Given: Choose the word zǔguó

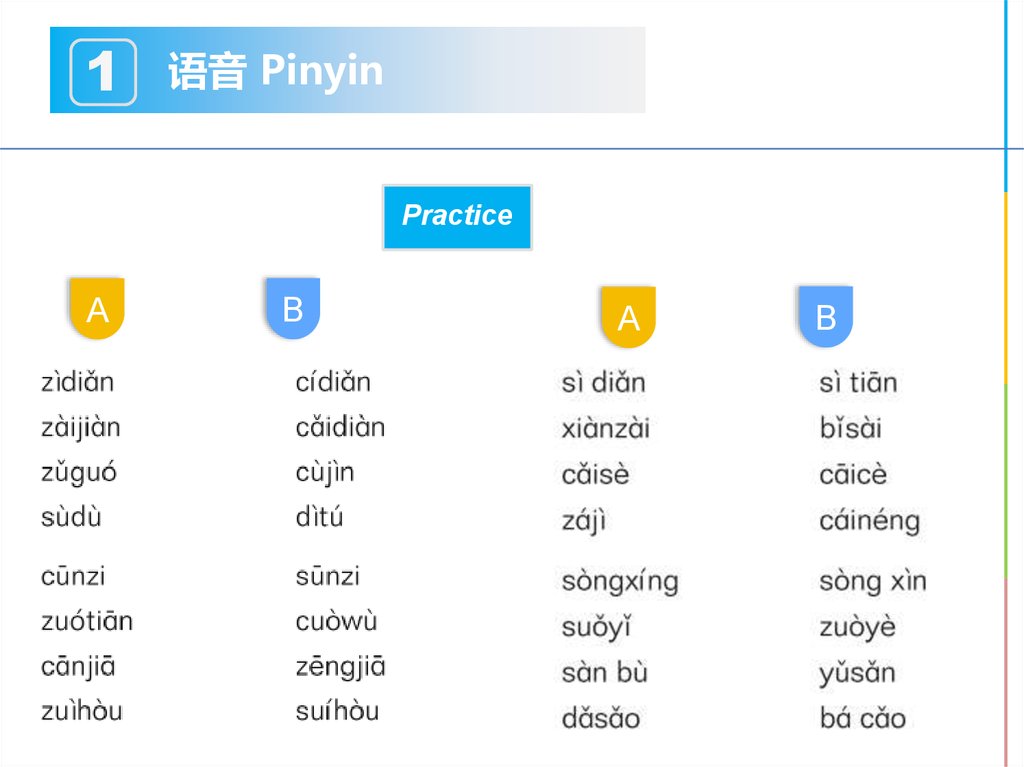Looking at the screenshot, I should 79,473.
